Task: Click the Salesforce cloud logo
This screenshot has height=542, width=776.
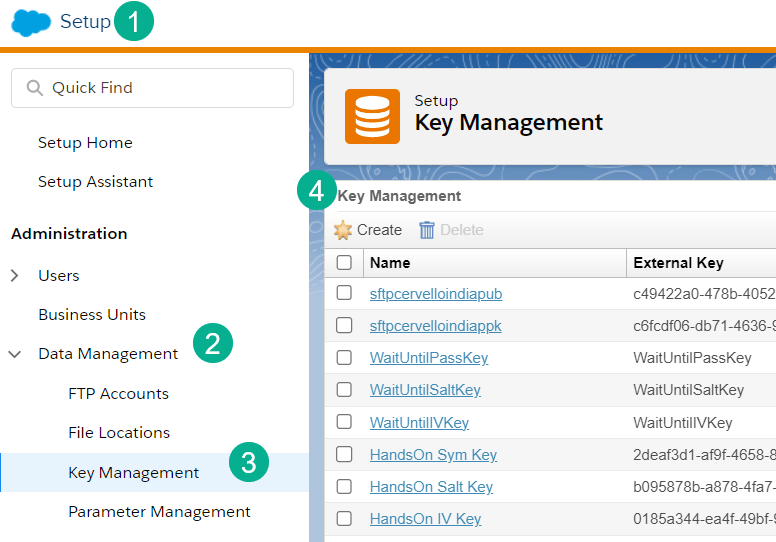Action: click(30, 22)
